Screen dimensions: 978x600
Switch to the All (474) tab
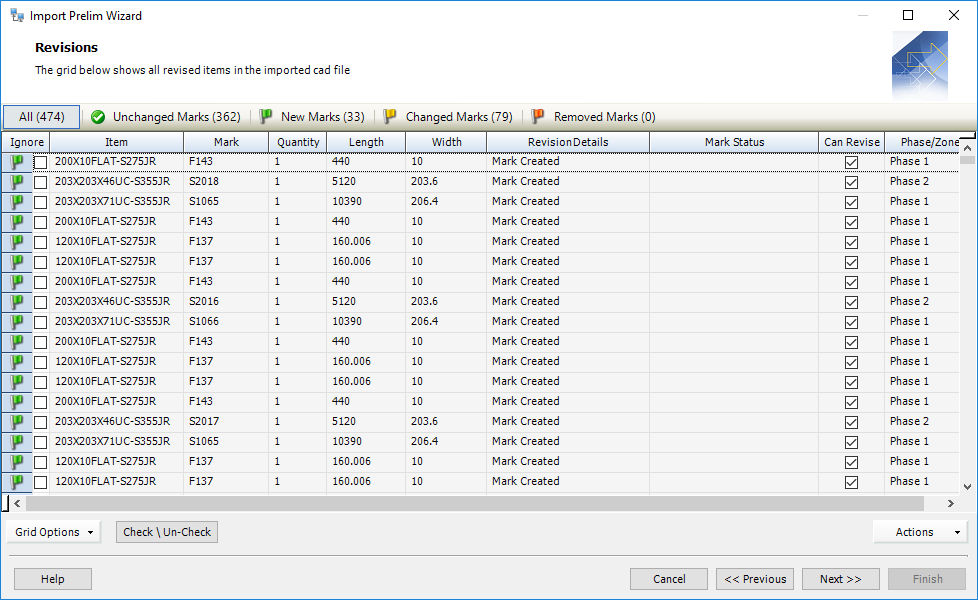coord(42,117)
